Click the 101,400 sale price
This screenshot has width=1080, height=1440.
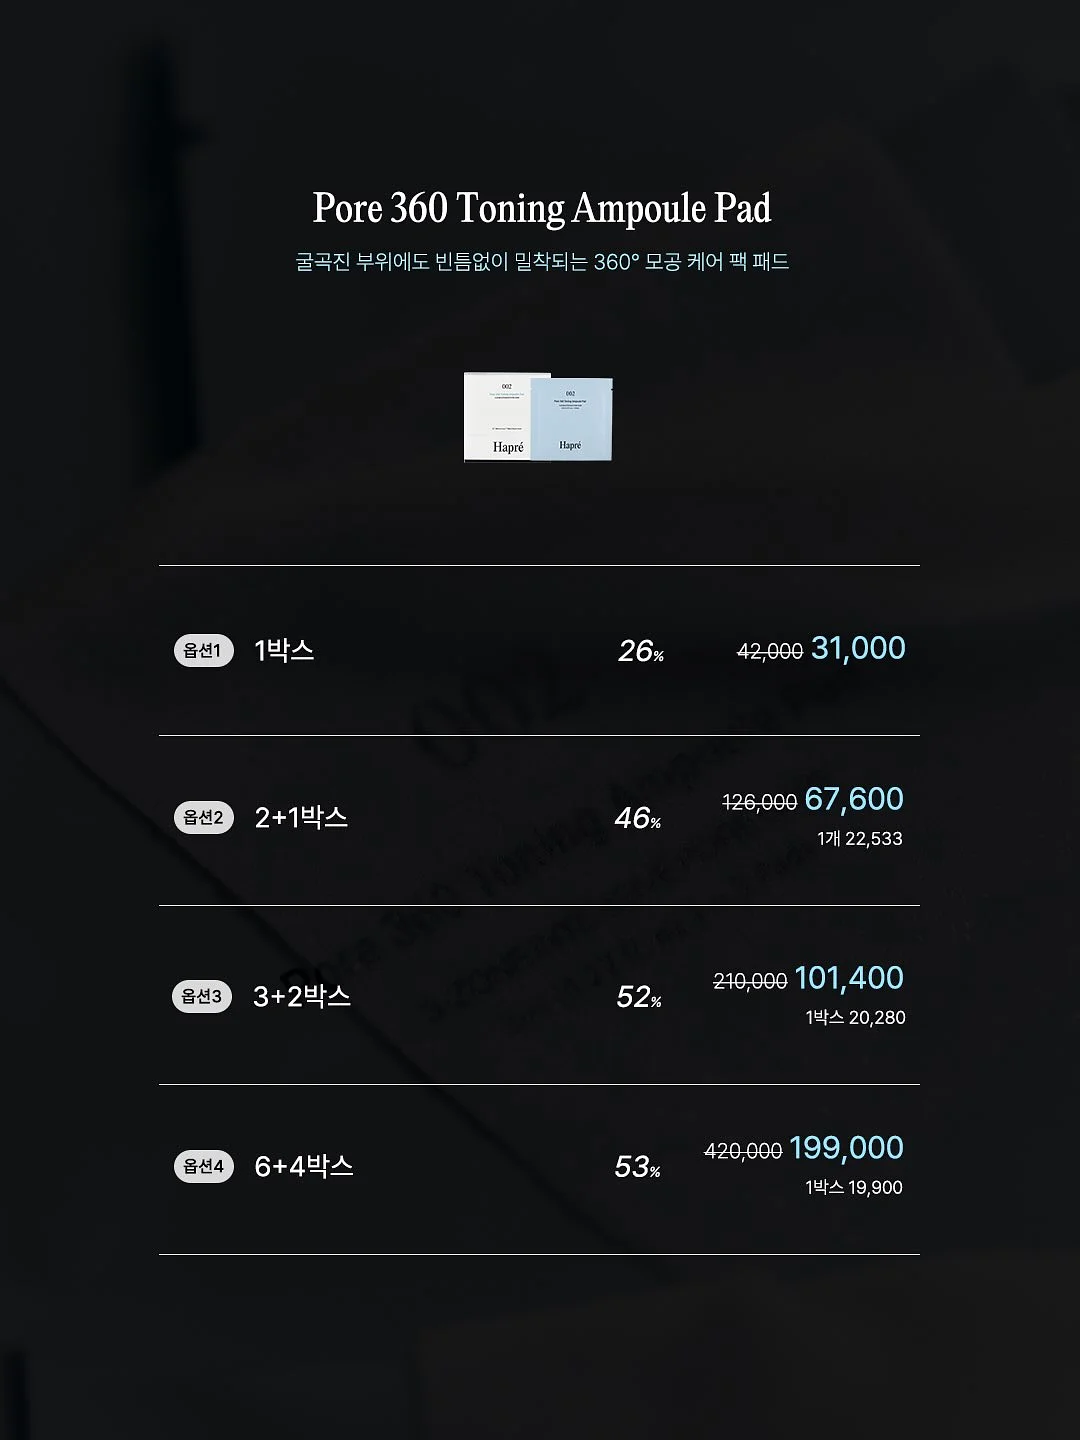click(849, 978)
